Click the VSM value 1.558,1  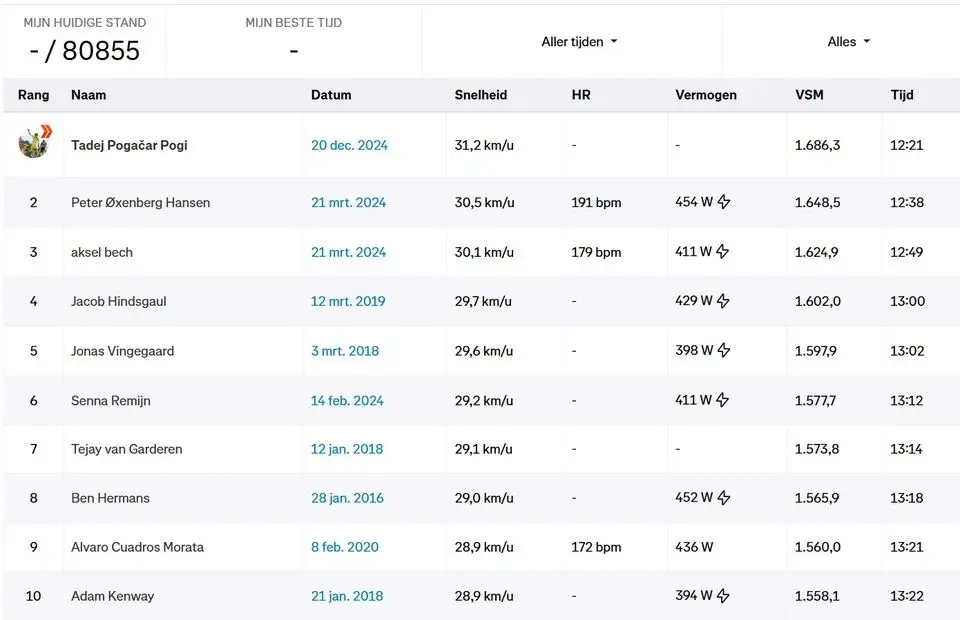tap(817, 596)
